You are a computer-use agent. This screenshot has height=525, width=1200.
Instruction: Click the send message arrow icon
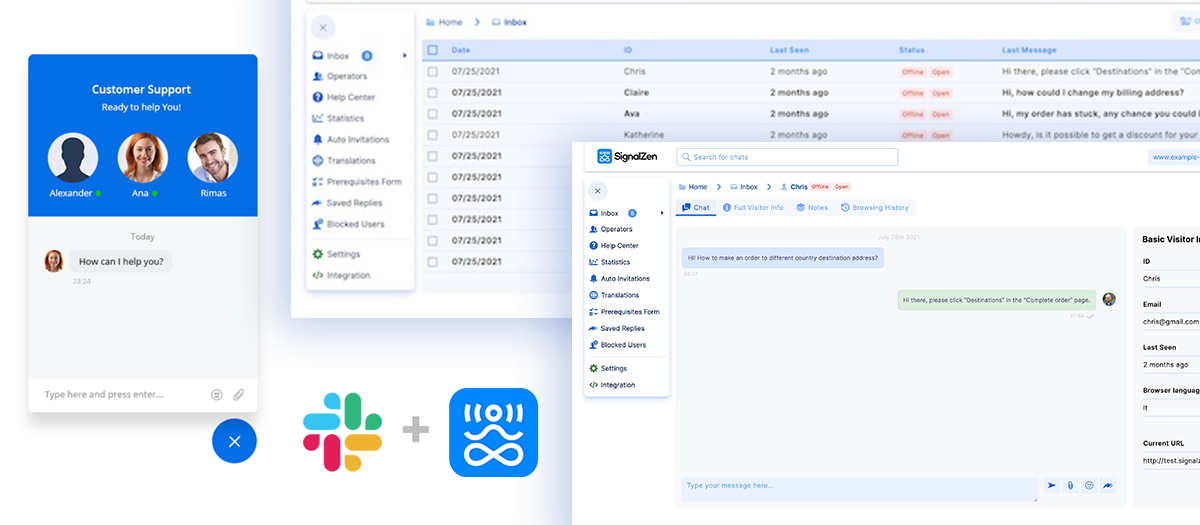[x=1052, y=485]
